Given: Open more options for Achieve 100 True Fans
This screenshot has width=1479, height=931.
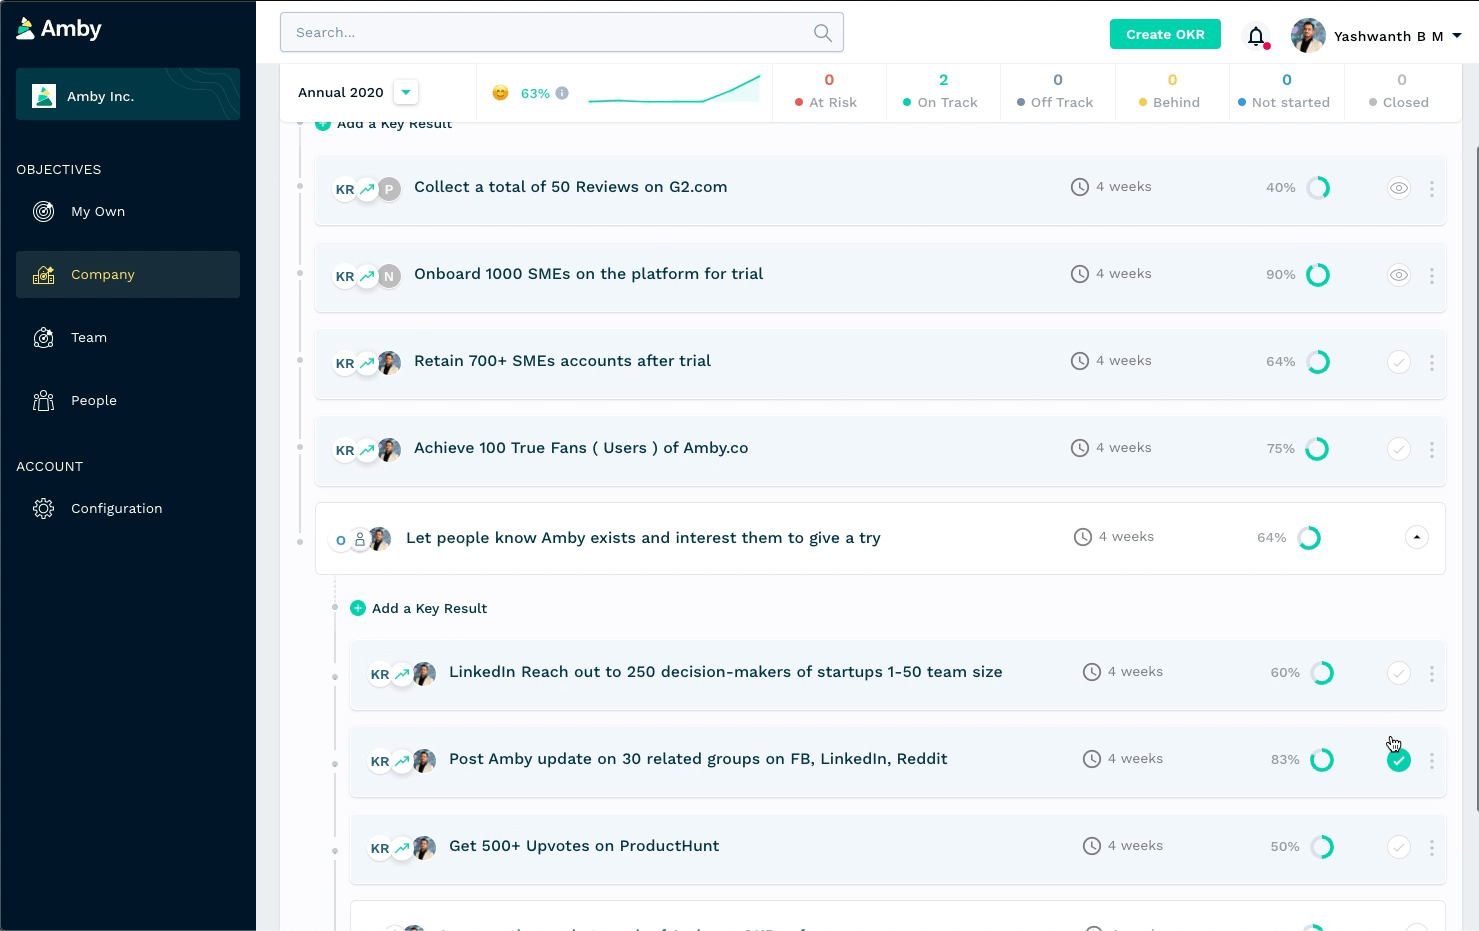Looking at the screenshot, I should (x=1431, y=449).
